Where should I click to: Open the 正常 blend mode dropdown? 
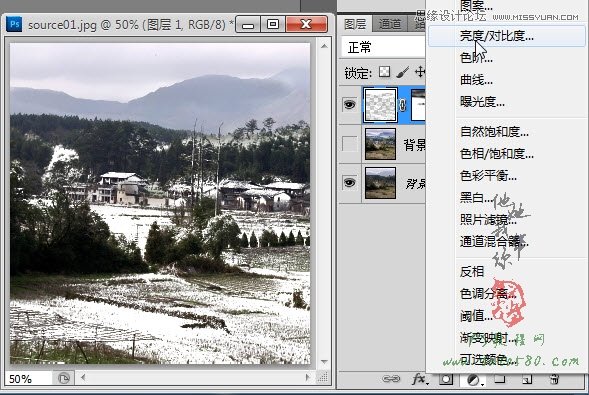point(383,48)
